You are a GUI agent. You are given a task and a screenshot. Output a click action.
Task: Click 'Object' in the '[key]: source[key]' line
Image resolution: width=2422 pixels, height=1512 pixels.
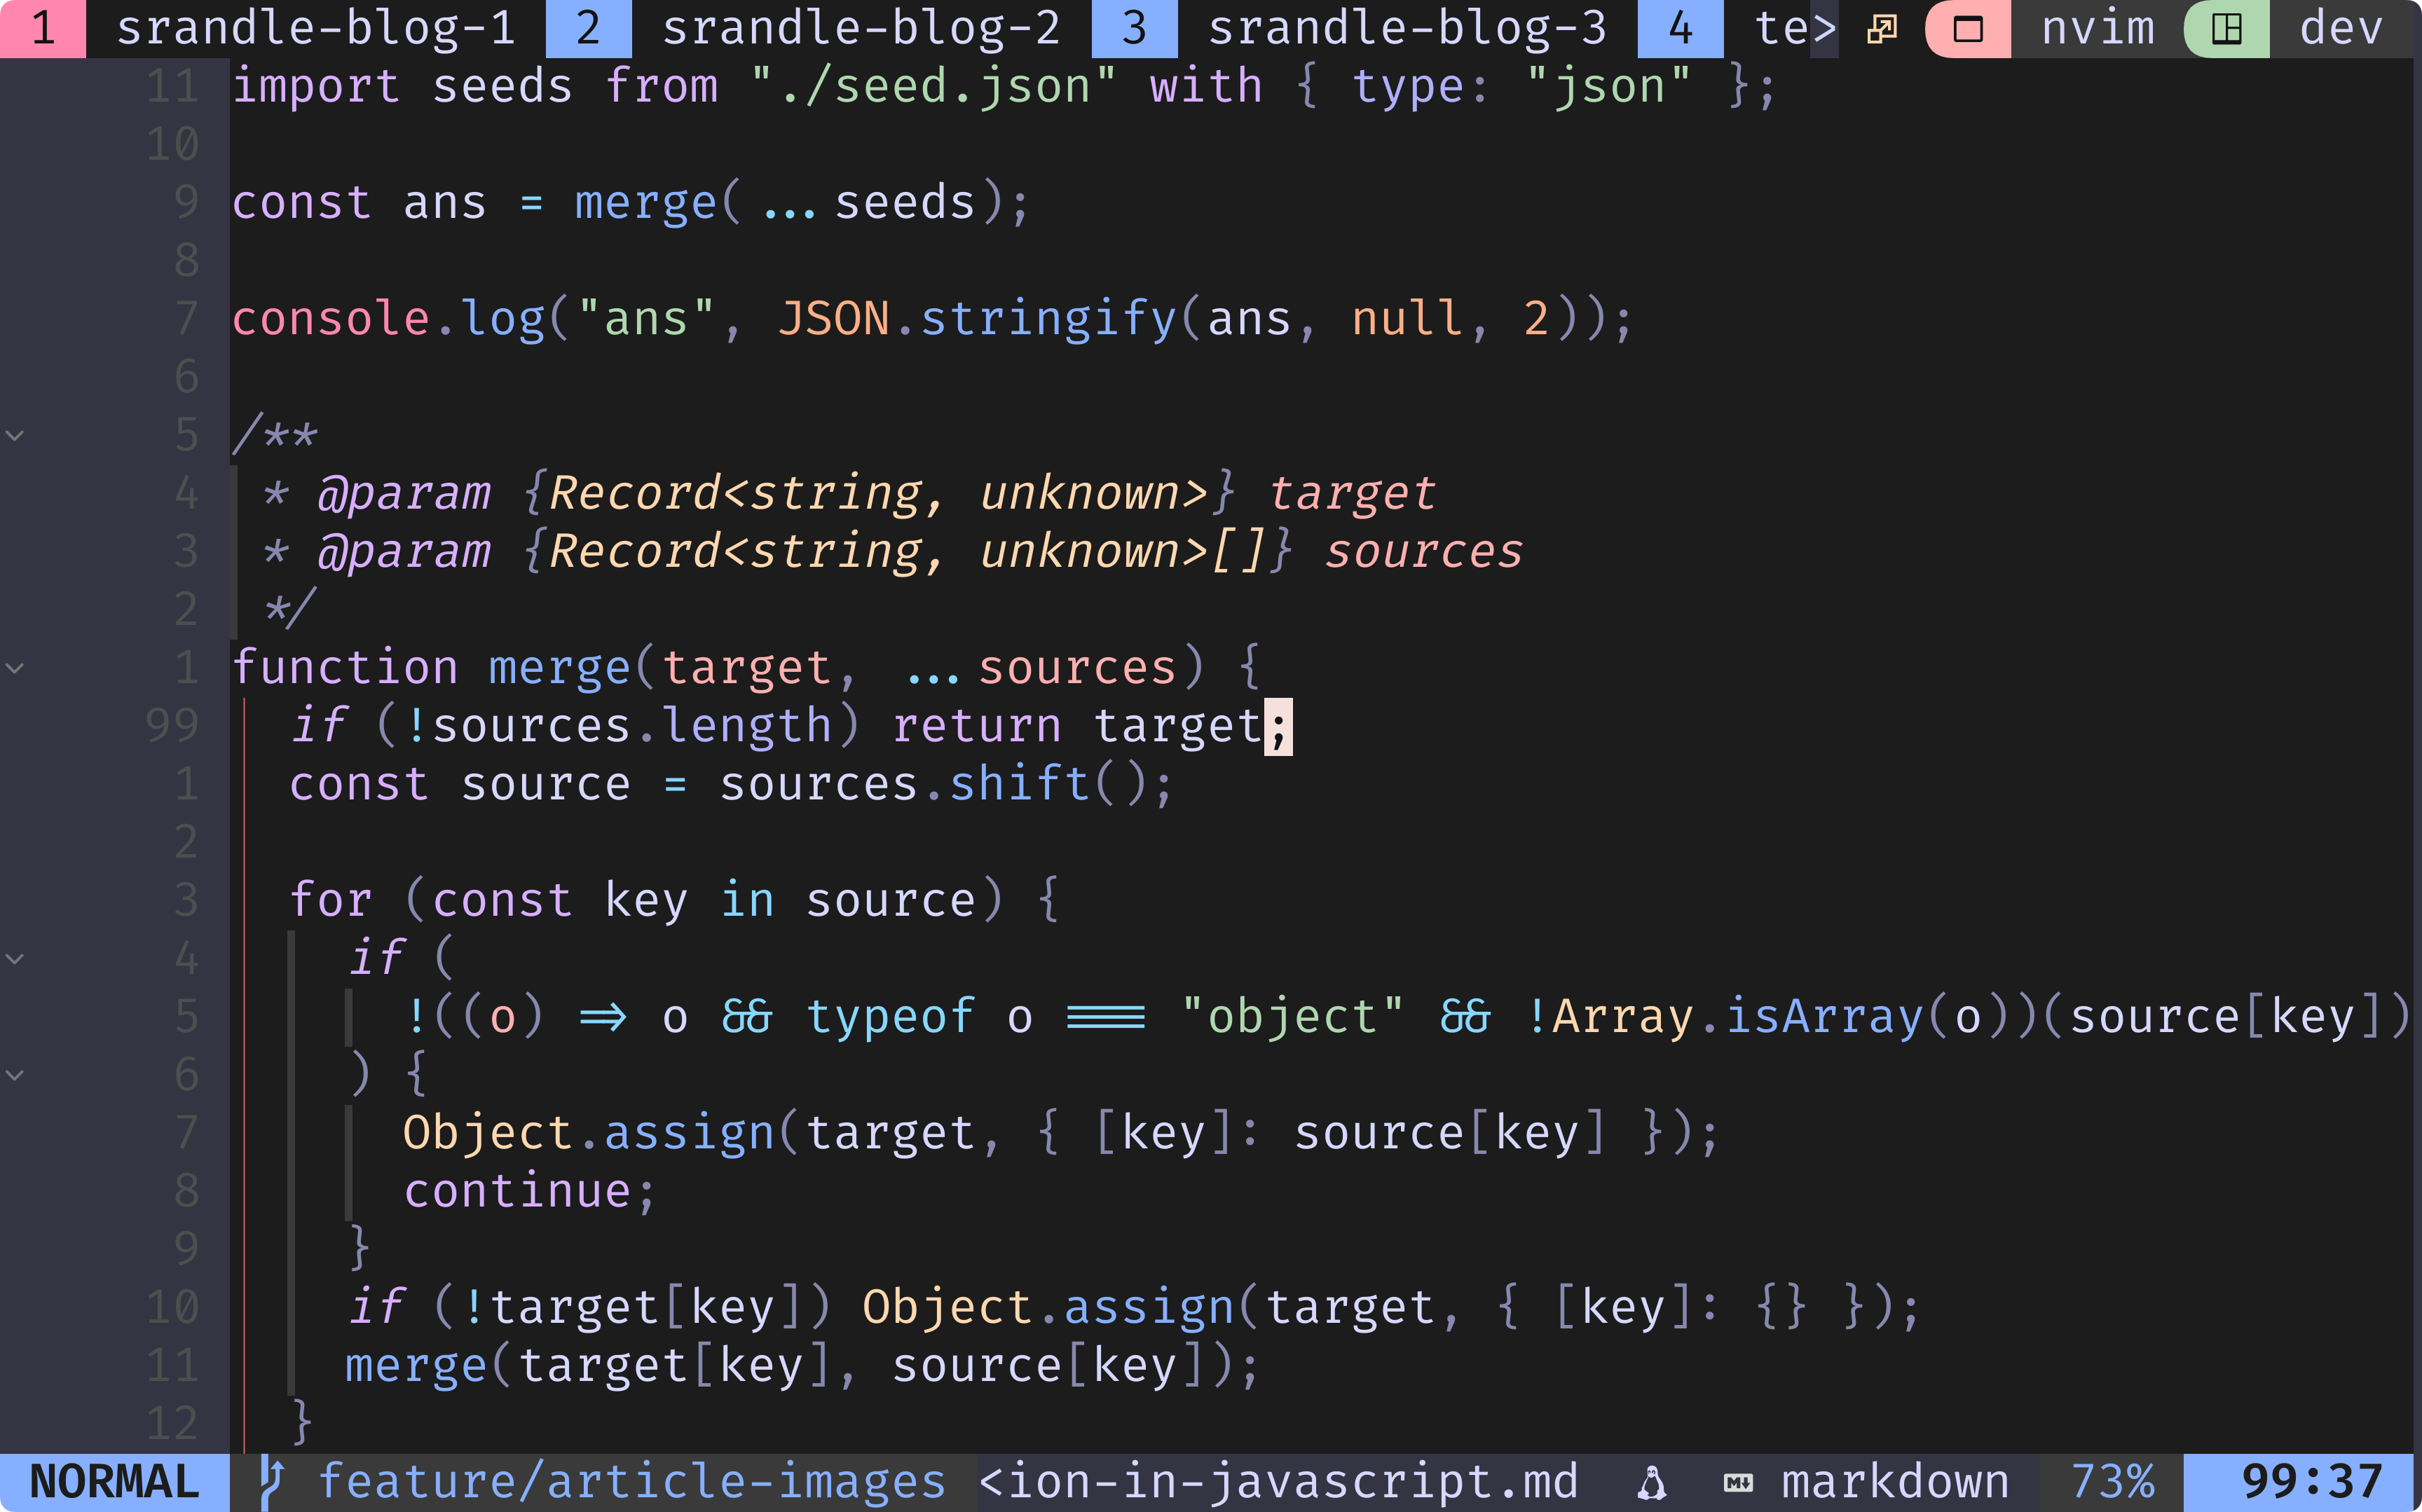point(488,1134)
